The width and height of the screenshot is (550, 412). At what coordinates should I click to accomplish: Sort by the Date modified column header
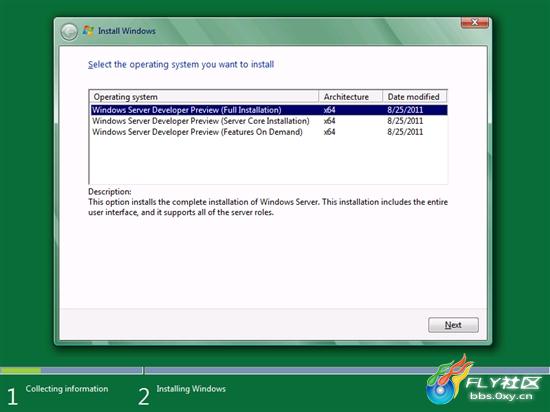point(415,97)
